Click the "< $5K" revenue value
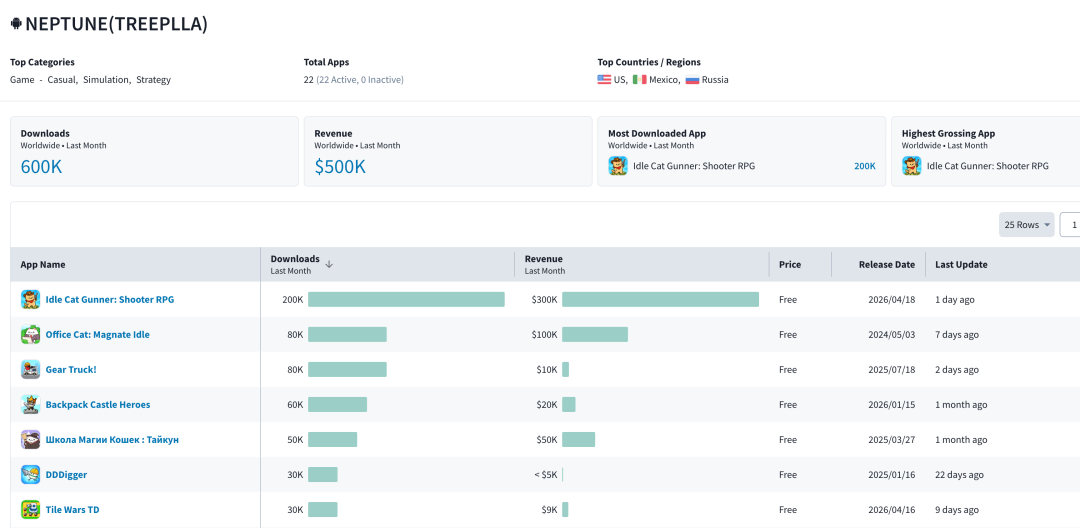 (x=546, y=474)
